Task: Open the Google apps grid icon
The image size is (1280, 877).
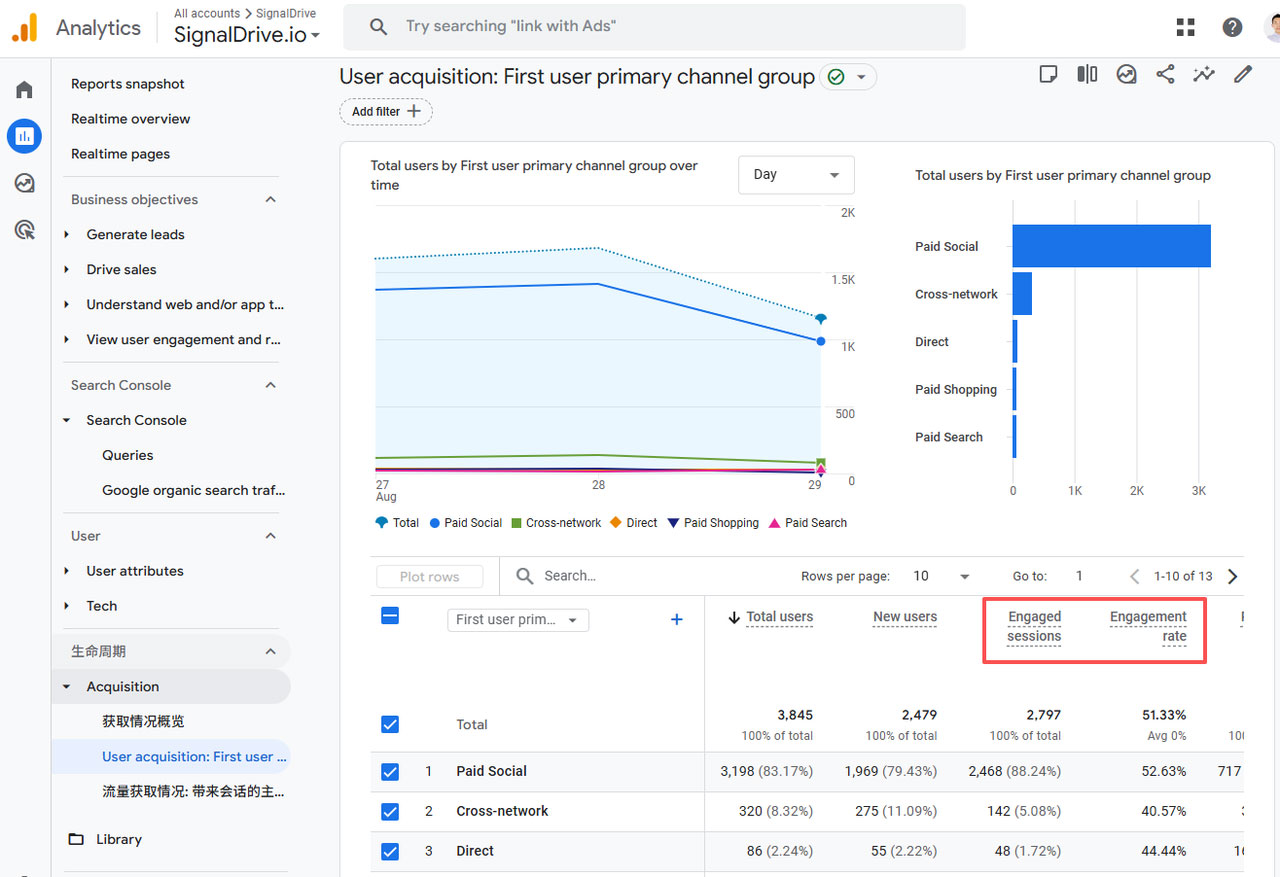Action: tap(1186, 28)
